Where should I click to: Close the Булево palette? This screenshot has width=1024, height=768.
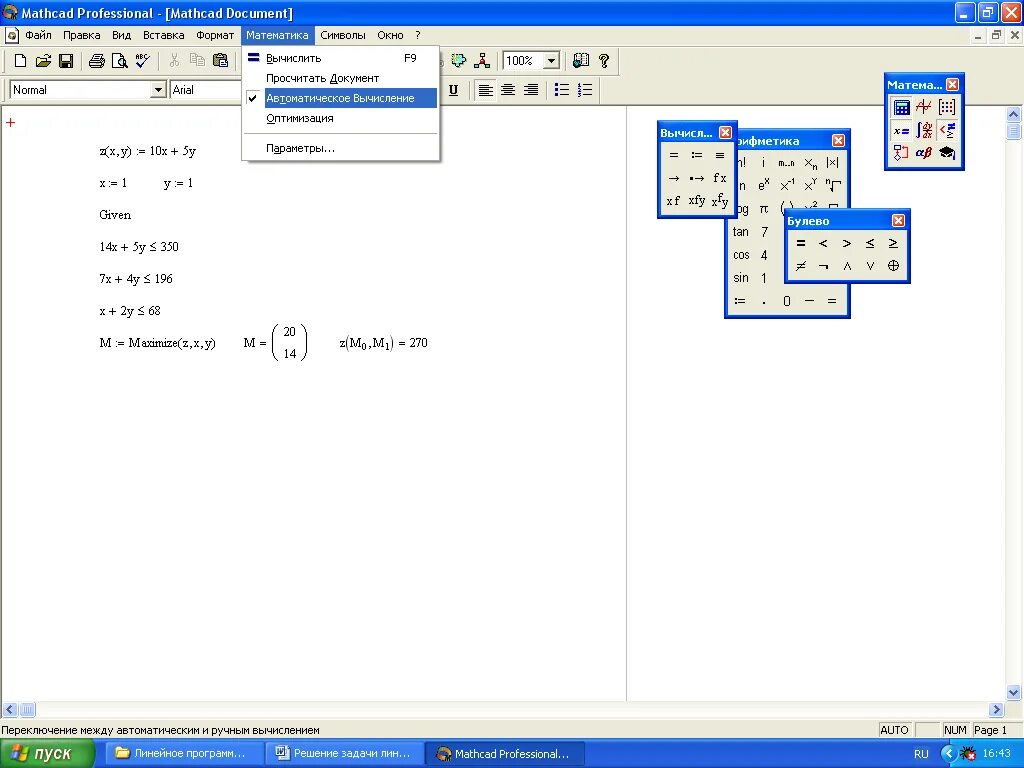pos(899,221)
